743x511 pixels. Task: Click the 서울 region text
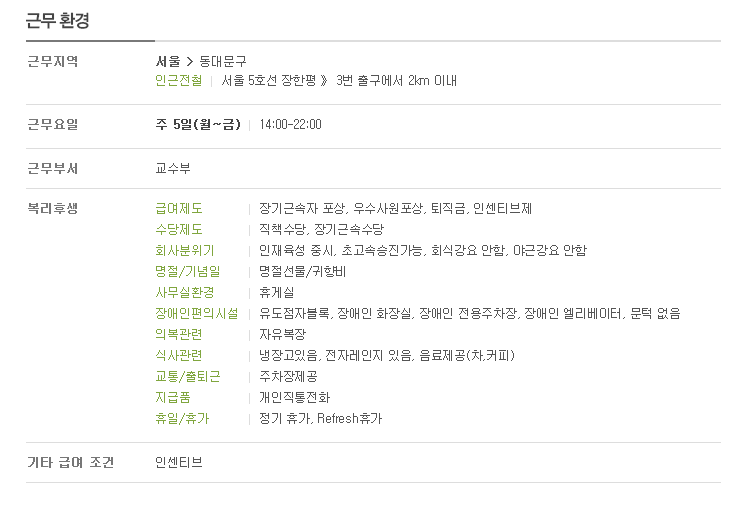(168, 61)
